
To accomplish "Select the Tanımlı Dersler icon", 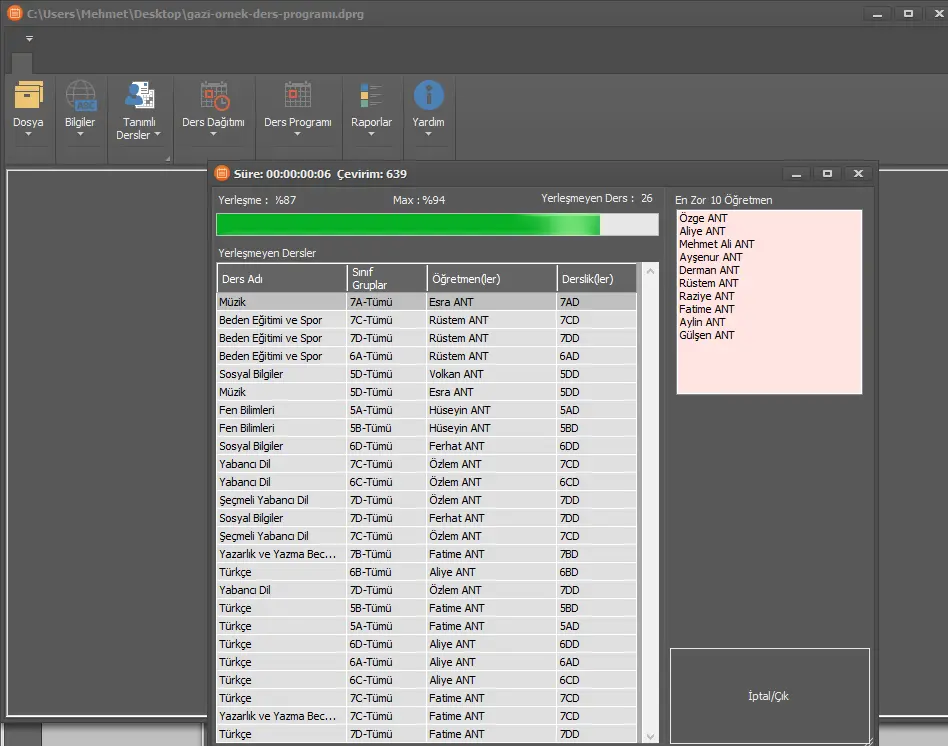I will 138,95.
